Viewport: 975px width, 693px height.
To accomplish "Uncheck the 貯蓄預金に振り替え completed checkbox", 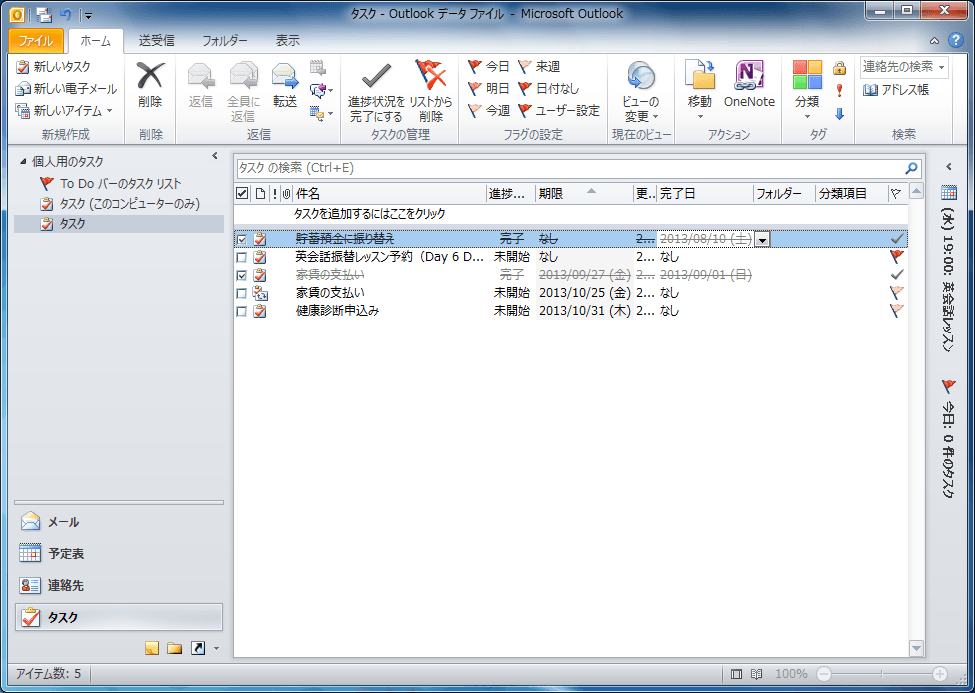I will tap(242, 239).
